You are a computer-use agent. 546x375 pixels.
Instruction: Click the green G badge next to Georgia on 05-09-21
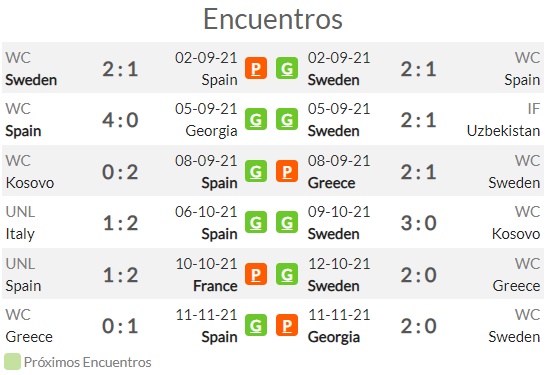[x=256, y=119]
